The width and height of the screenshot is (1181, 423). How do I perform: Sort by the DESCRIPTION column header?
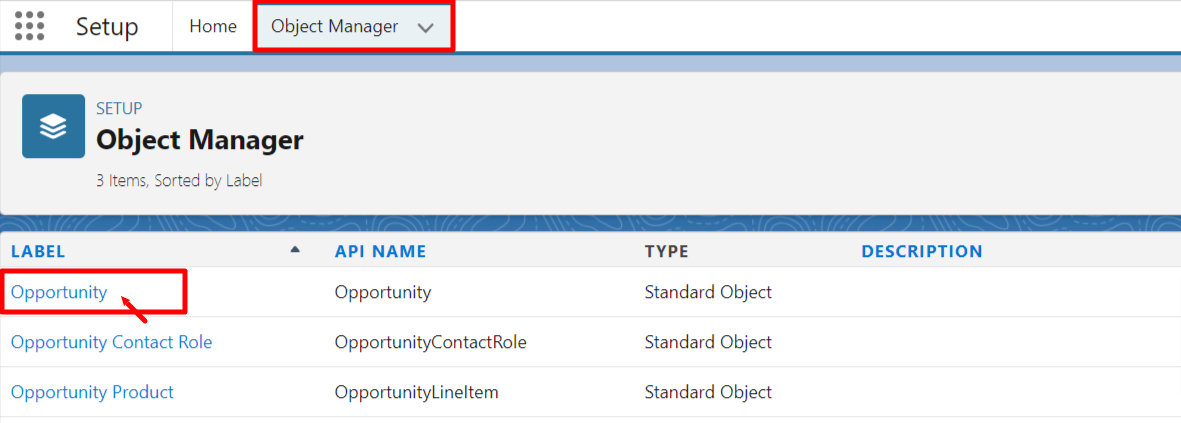click(922, 251)
